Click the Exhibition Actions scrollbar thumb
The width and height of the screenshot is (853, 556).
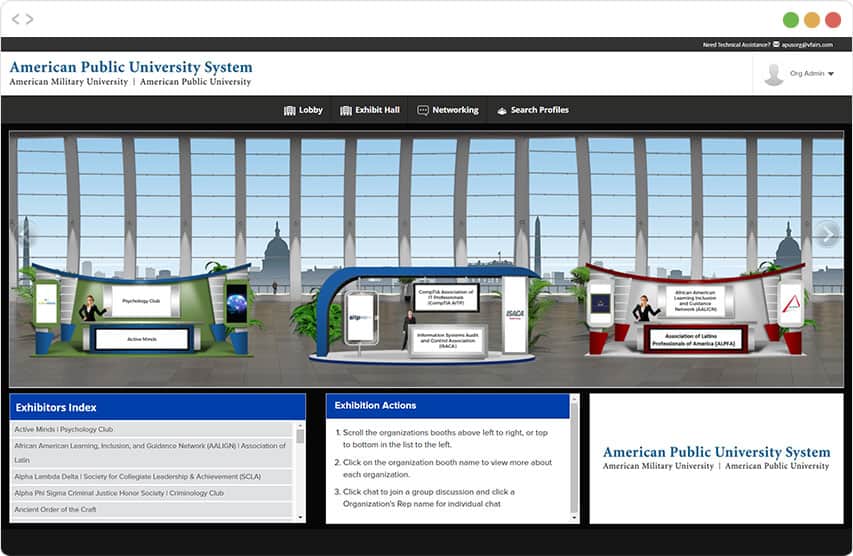point(573,457)
